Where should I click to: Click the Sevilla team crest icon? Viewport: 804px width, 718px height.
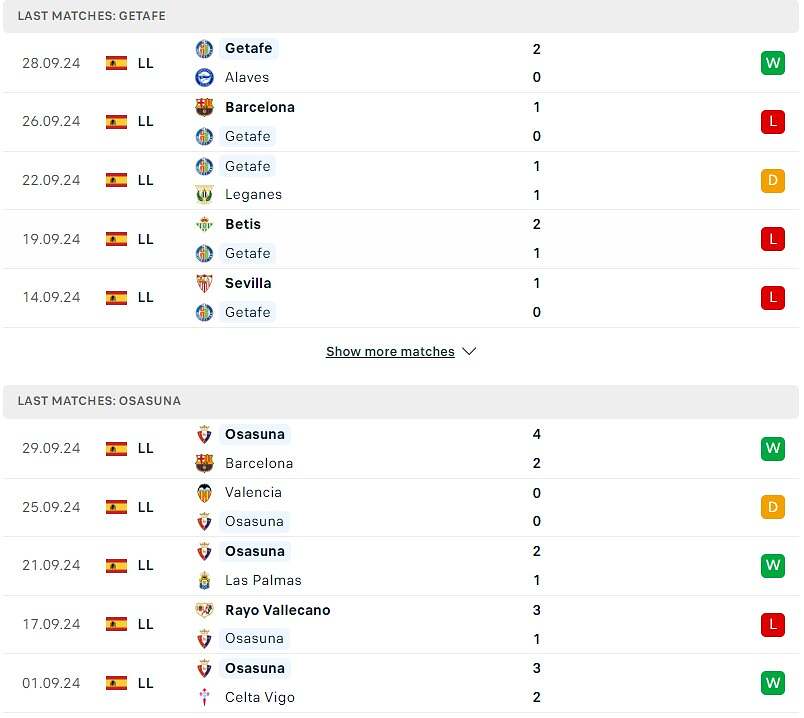(x=204, y=283)
